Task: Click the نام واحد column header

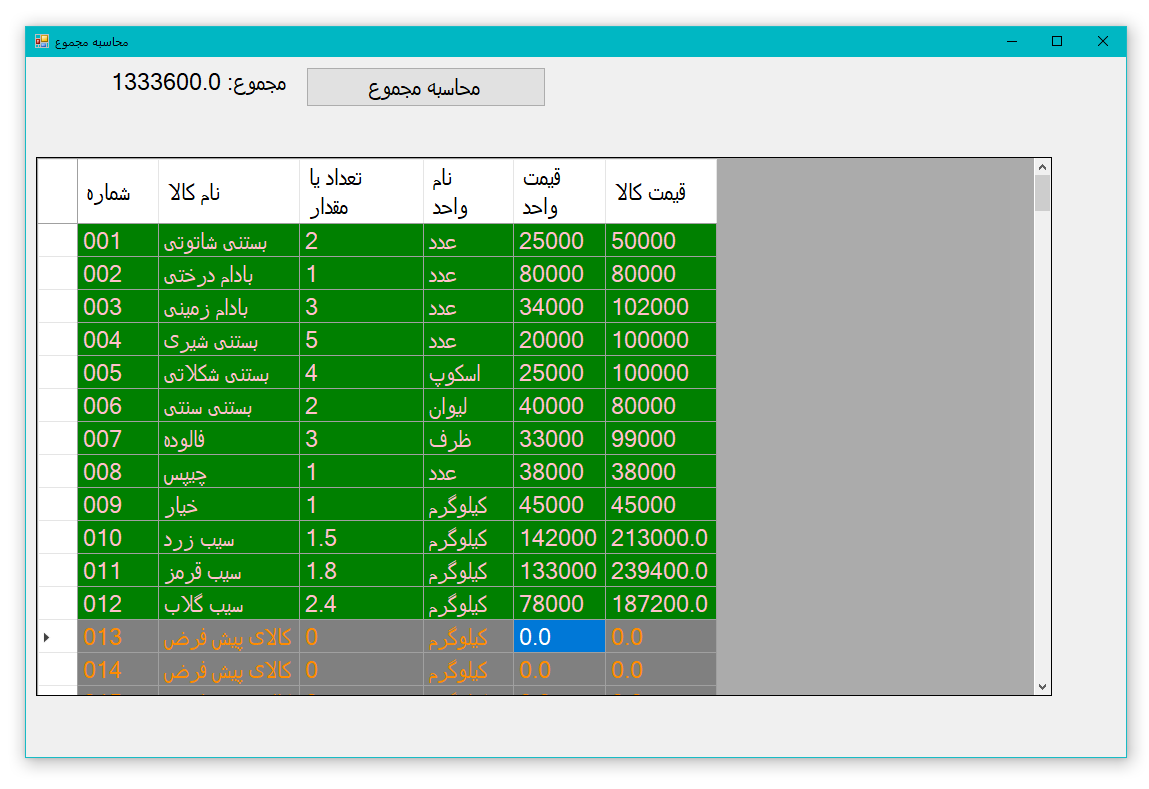Action: coord(467,192)
